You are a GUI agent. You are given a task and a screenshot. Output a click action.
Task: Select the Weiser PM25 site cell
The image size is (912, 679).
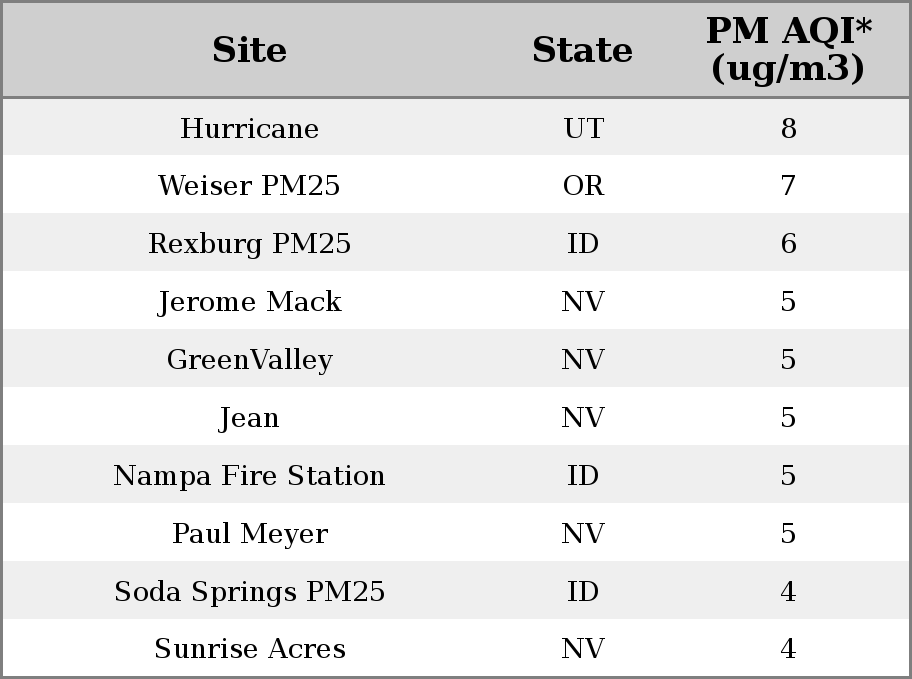click(249, 186)
